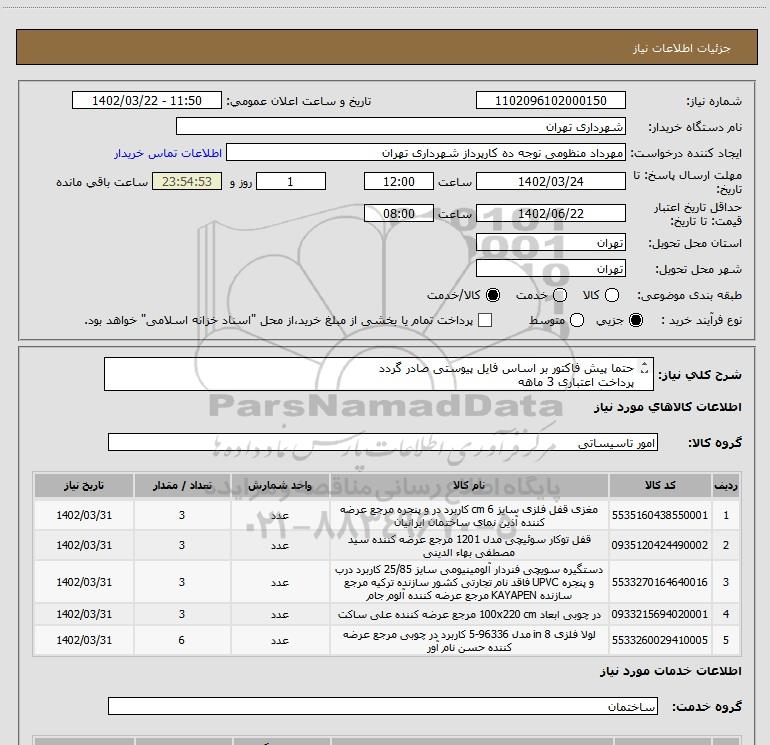Click the heading اطلاعات خدمات مورد نیاز
This screenshot has height=745, width=770.
pos(671,671)
